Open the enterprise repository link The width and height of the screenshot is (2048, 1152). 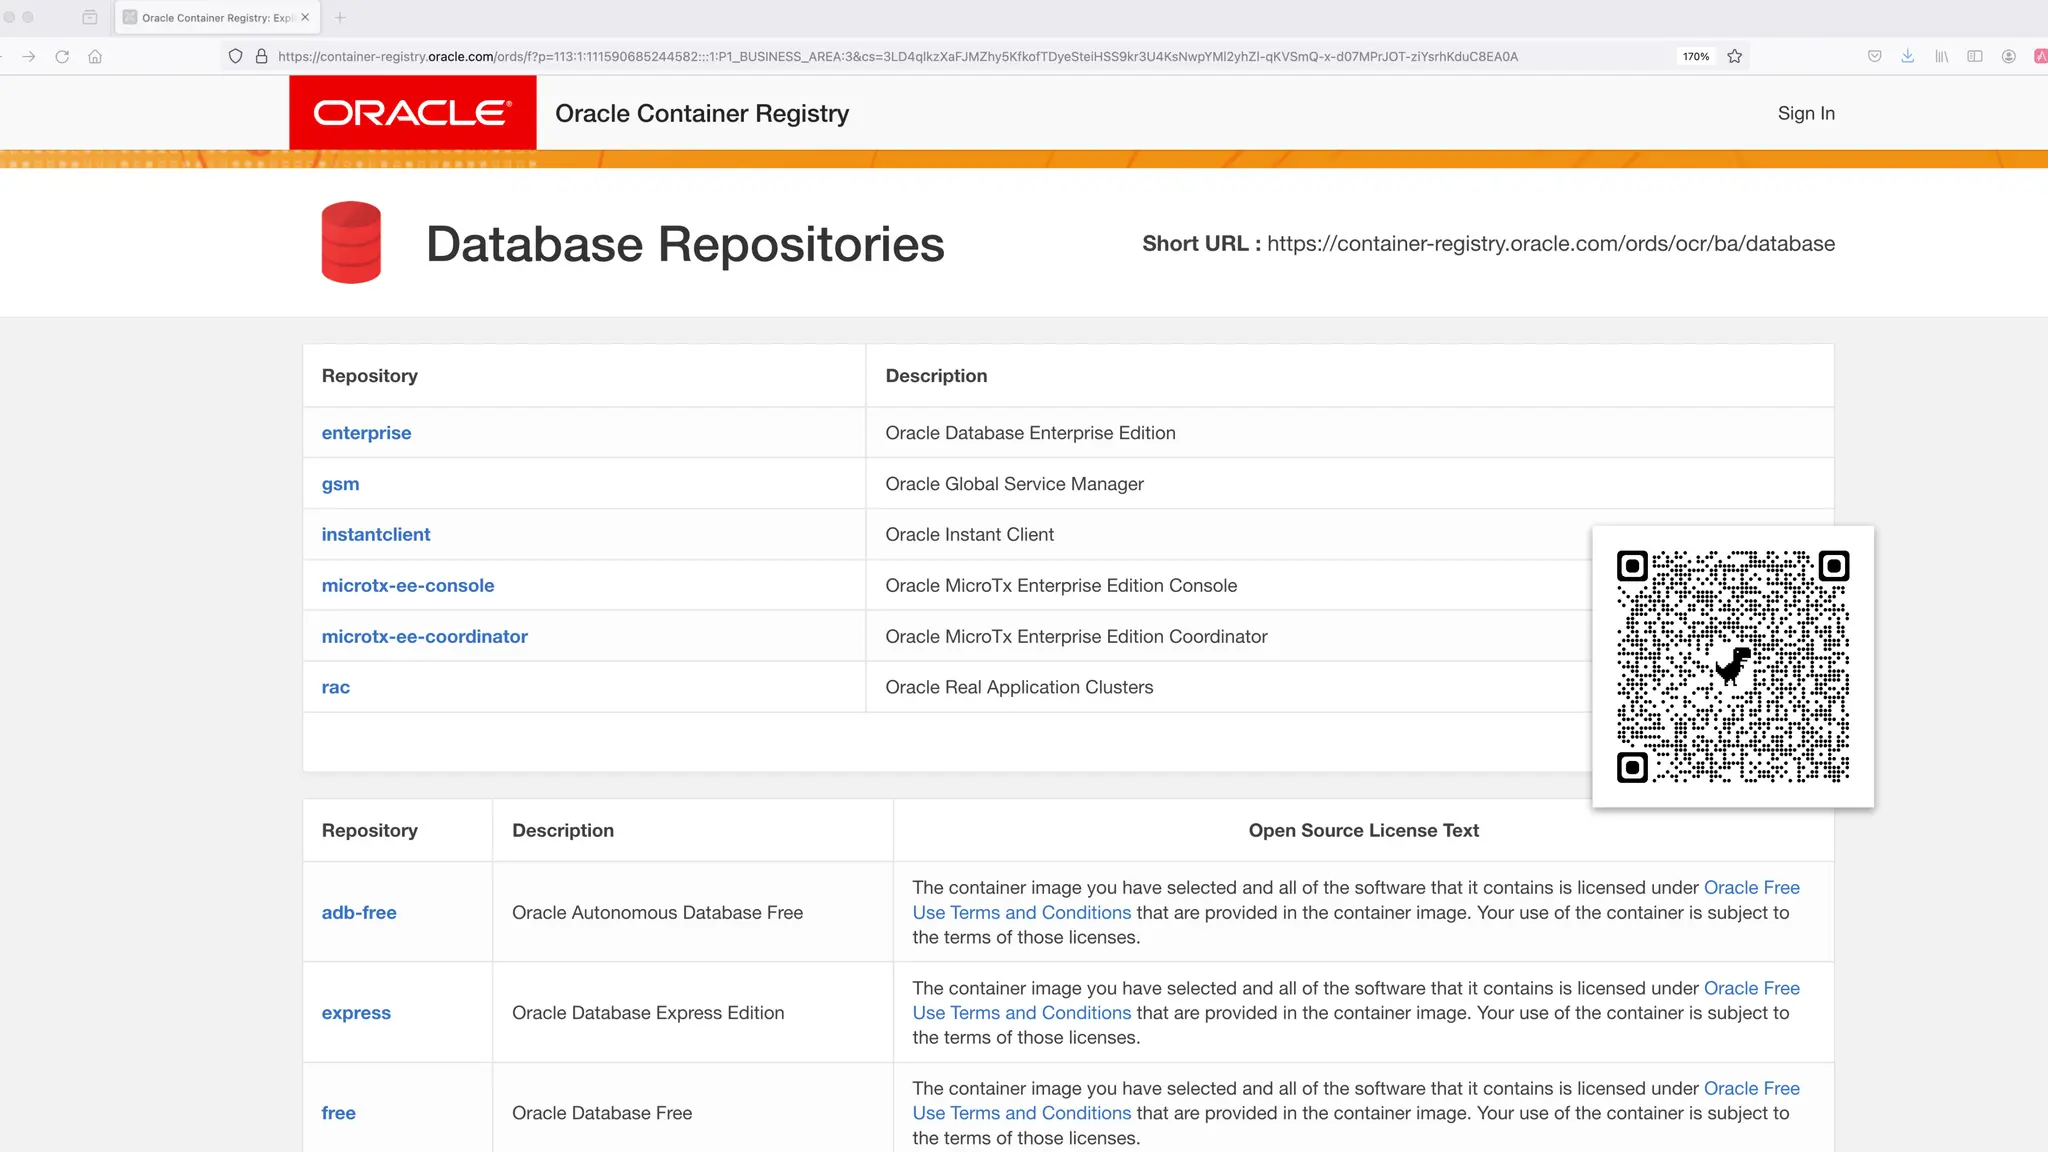point(366,433)
